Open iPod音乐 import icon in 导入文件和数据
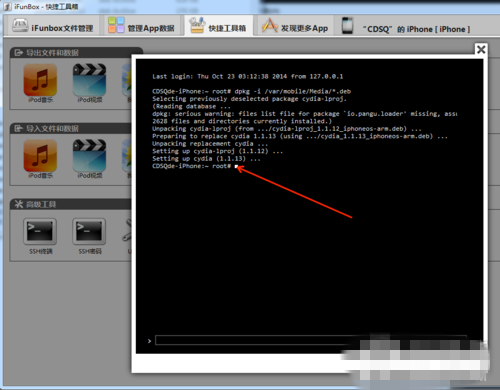The height and width of the screenshot is (390, 500). coord(40,159)
